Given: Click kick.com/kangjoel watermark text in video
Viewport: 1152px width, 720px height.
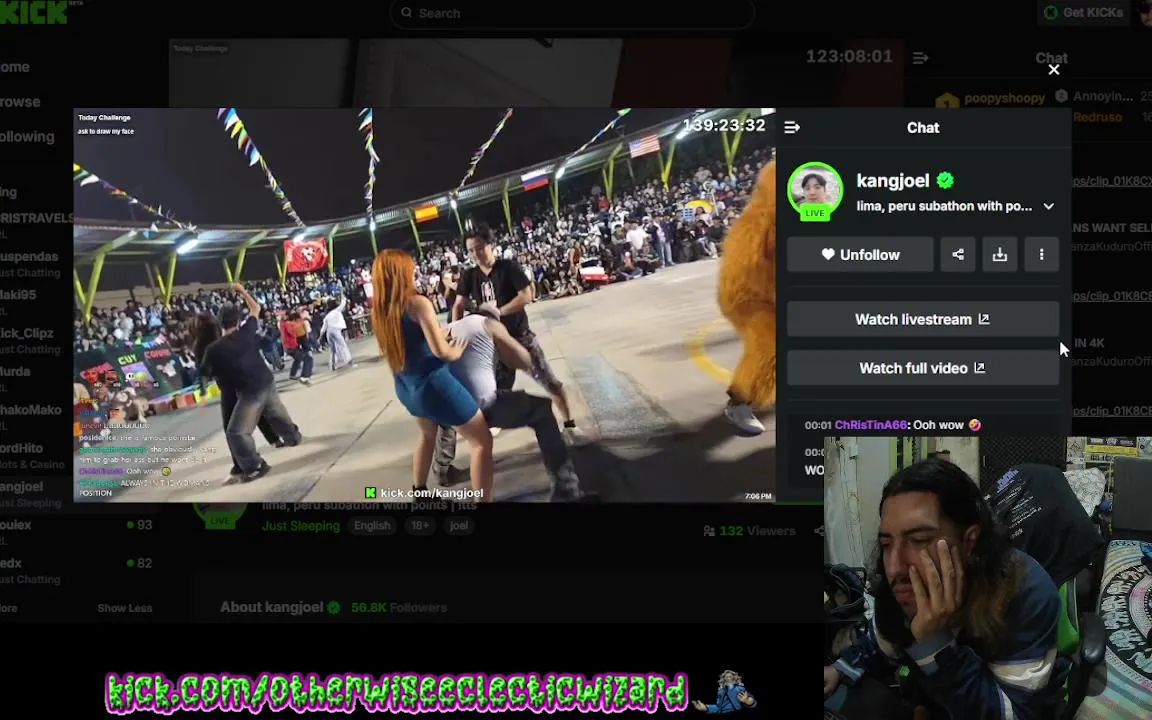Looking at the screenshot, I should 431,493.
